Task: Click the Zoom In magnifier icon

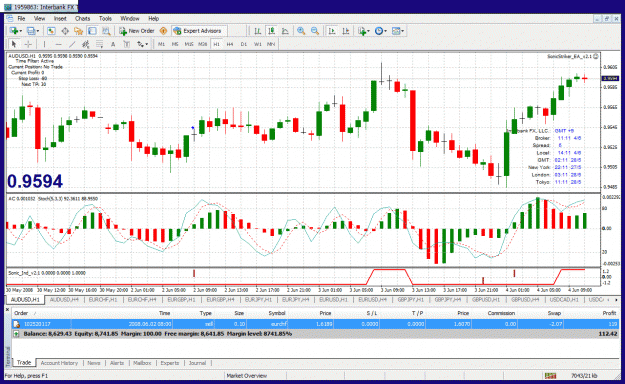Action: coord(301,31)
